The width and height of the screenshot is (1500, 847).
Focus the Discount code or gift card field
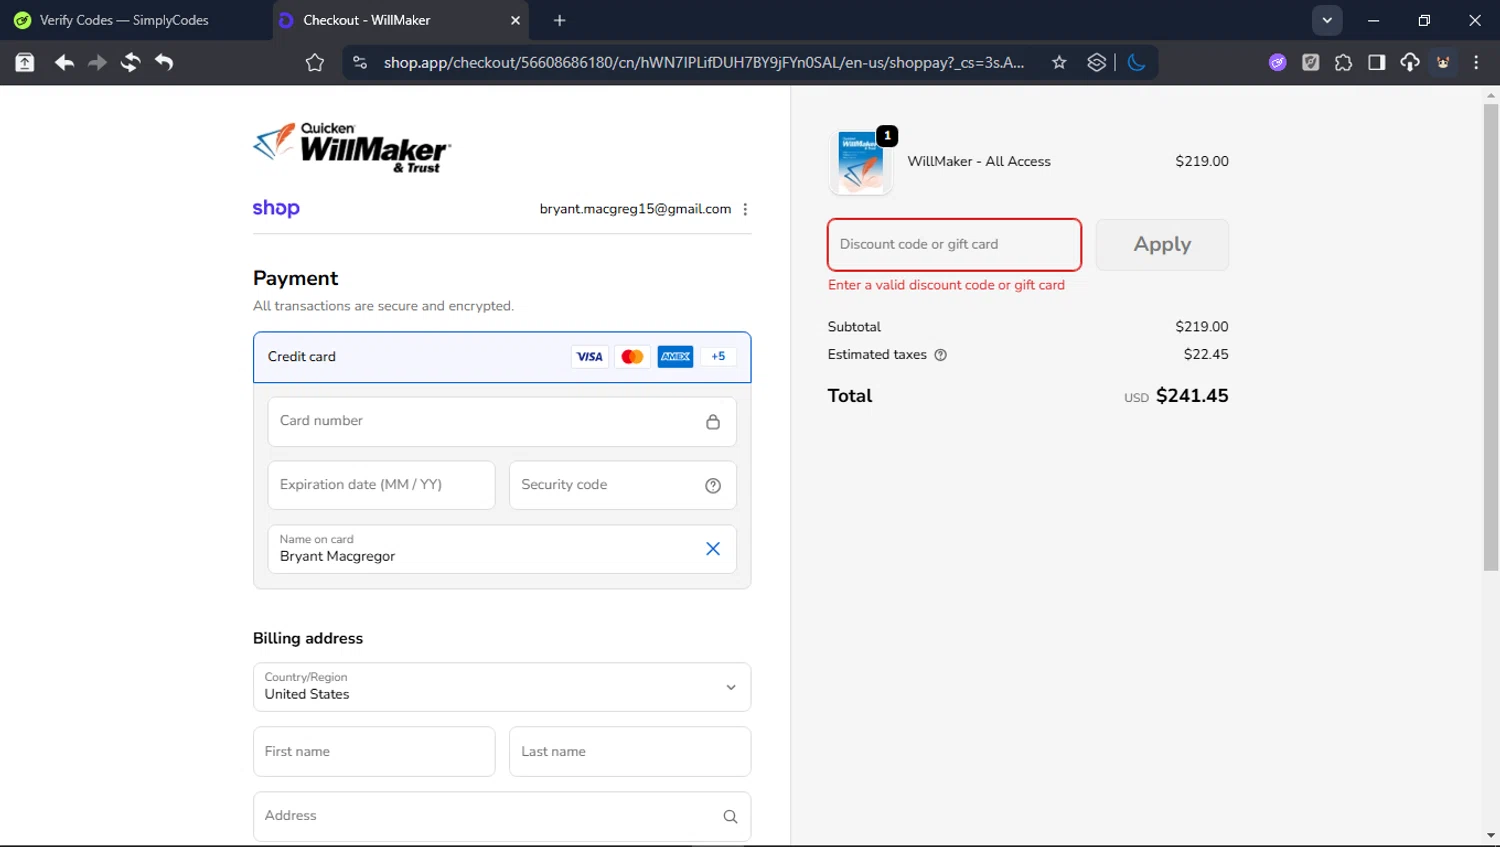954,245
